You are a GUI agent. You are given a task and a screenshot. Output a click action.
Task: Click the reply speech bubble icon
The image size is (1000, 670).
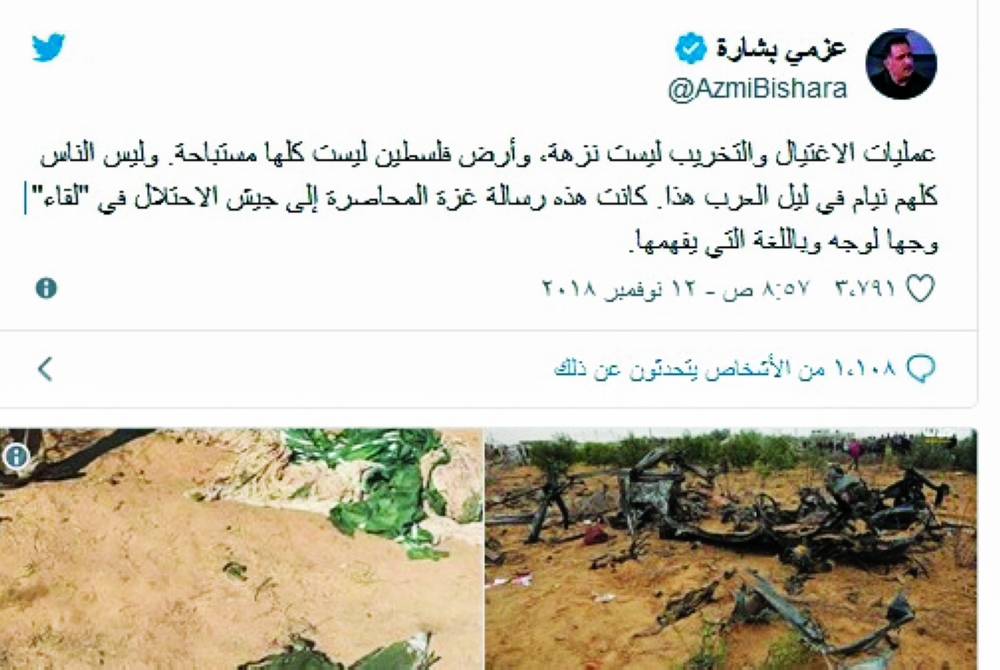pos(921,368)
